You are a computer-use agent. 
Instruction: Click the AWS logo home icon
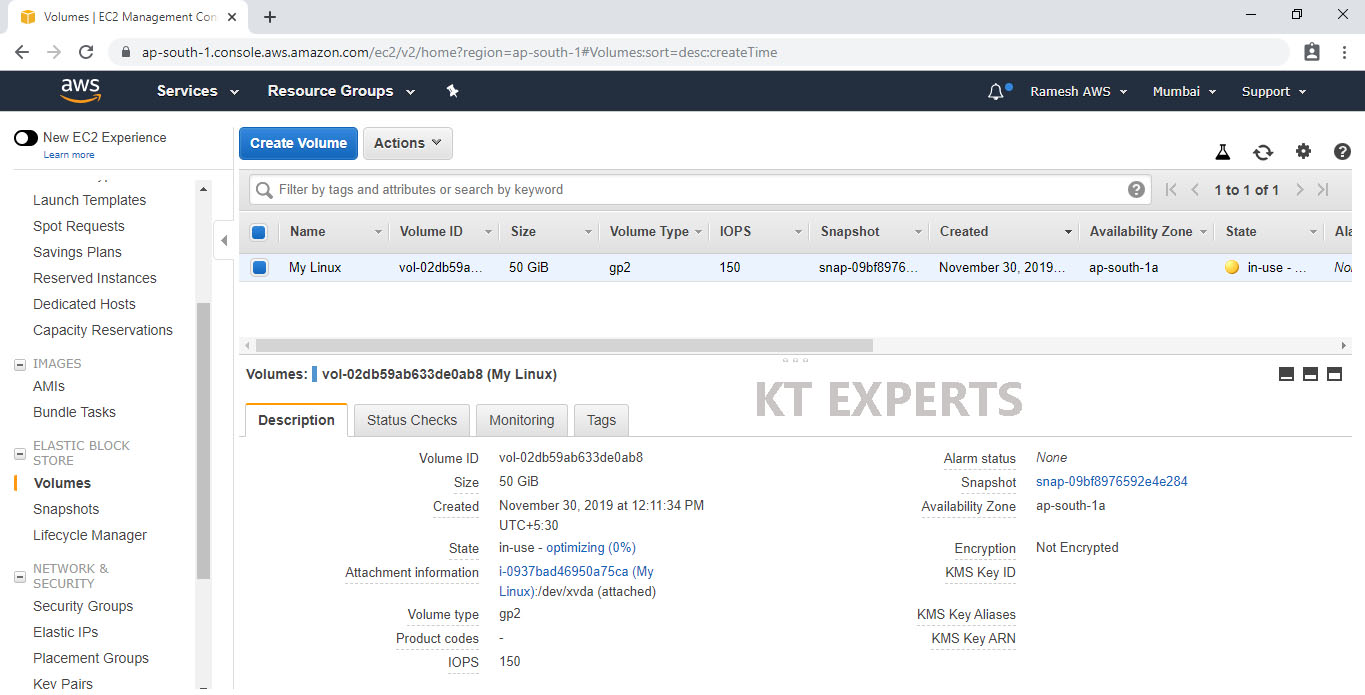click(80, 91)
